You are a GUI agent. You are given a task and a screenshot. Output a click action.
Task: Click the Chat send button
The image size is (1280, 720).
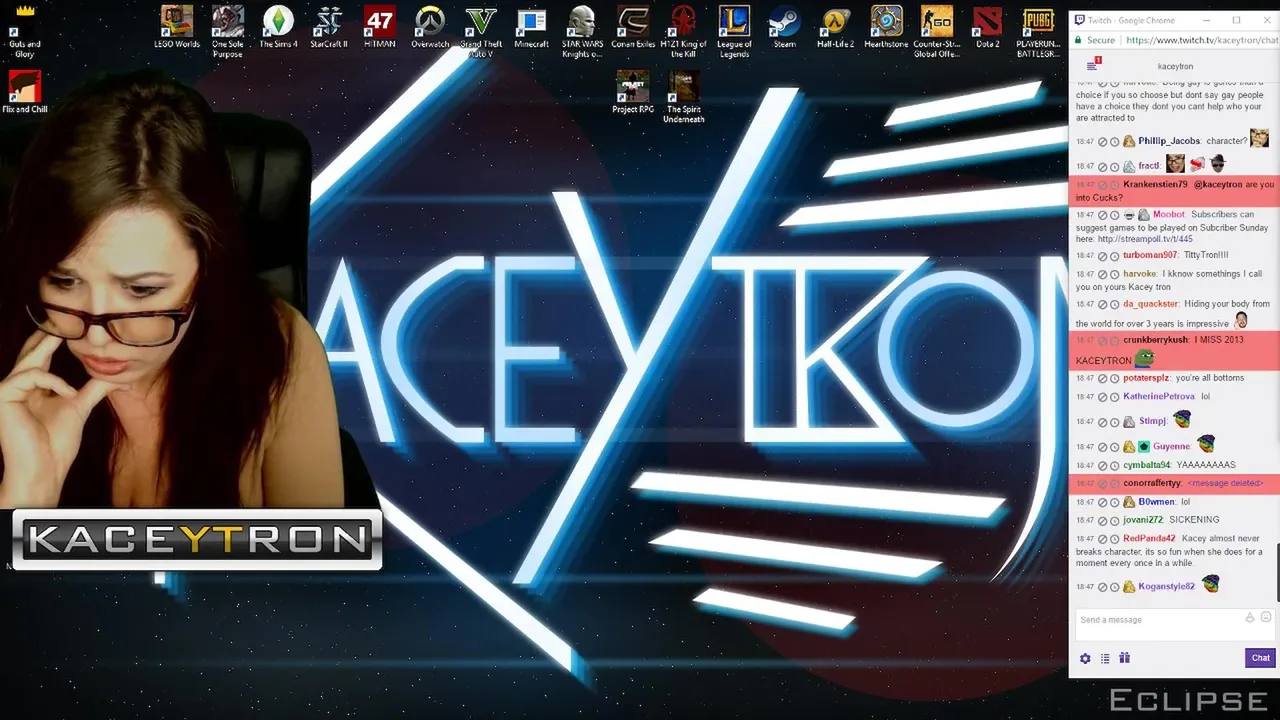click(1260, 658)
